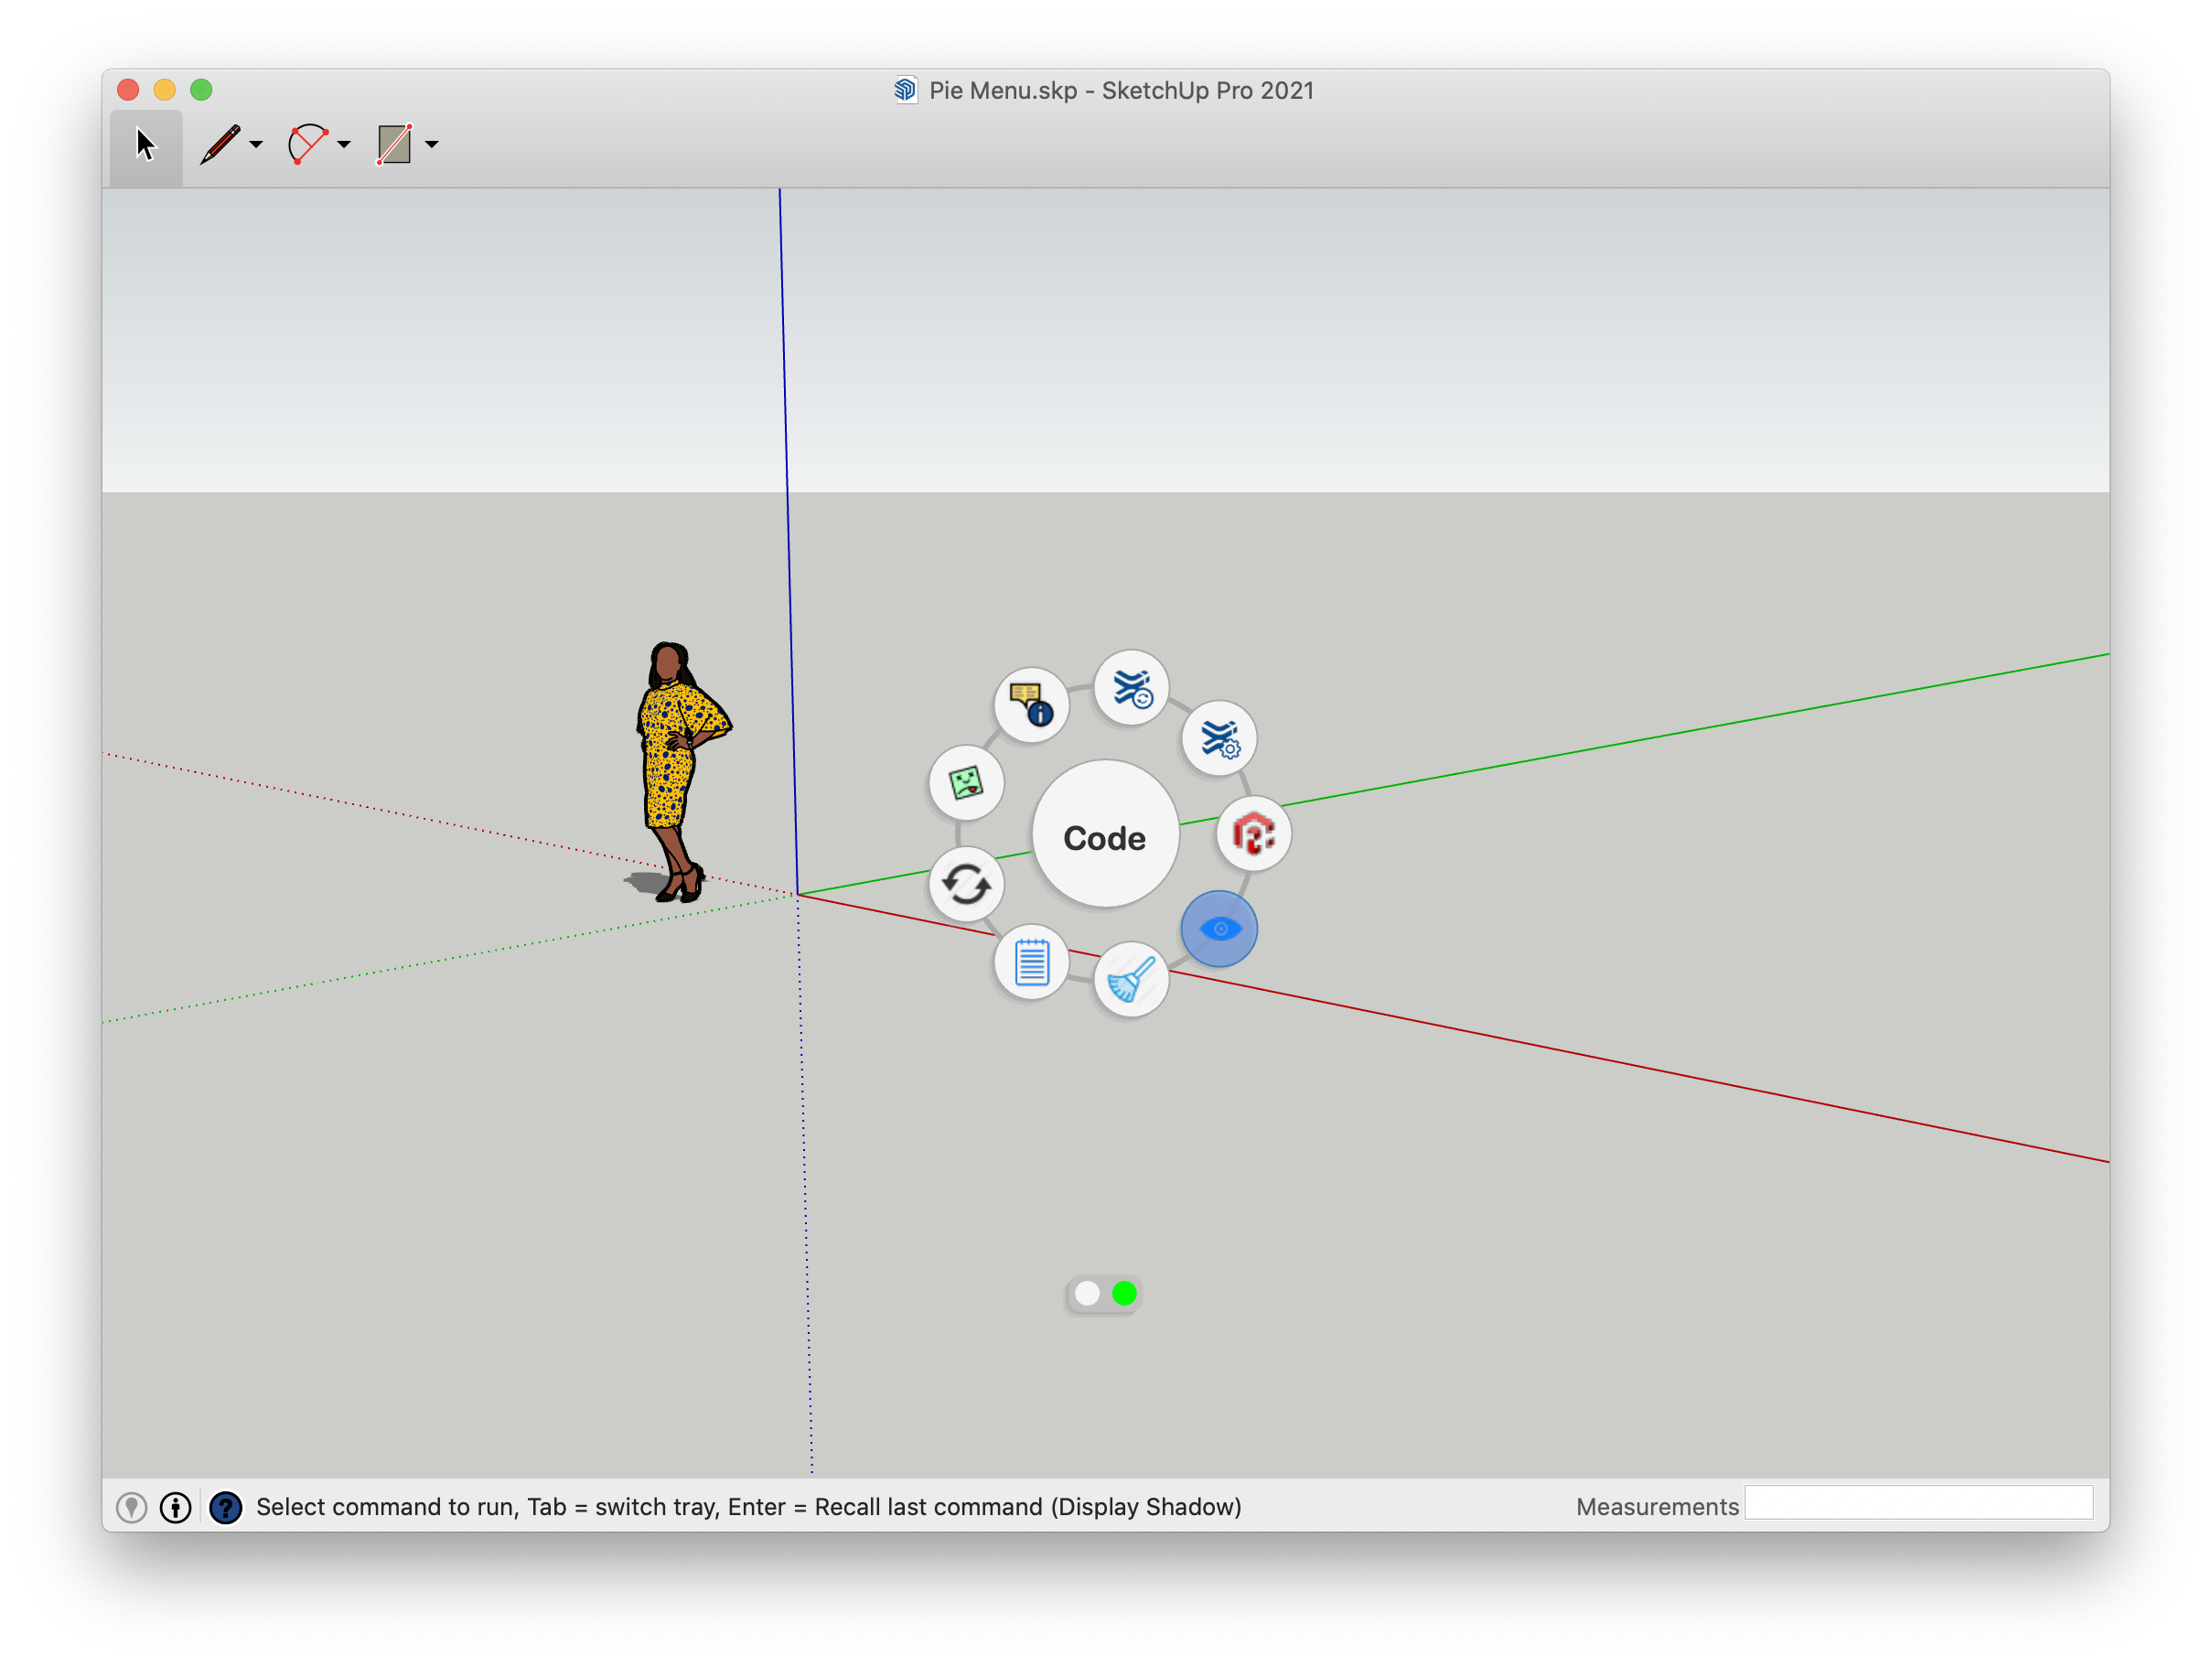Switch to the white tray indicator dot

[1087, 1294]
